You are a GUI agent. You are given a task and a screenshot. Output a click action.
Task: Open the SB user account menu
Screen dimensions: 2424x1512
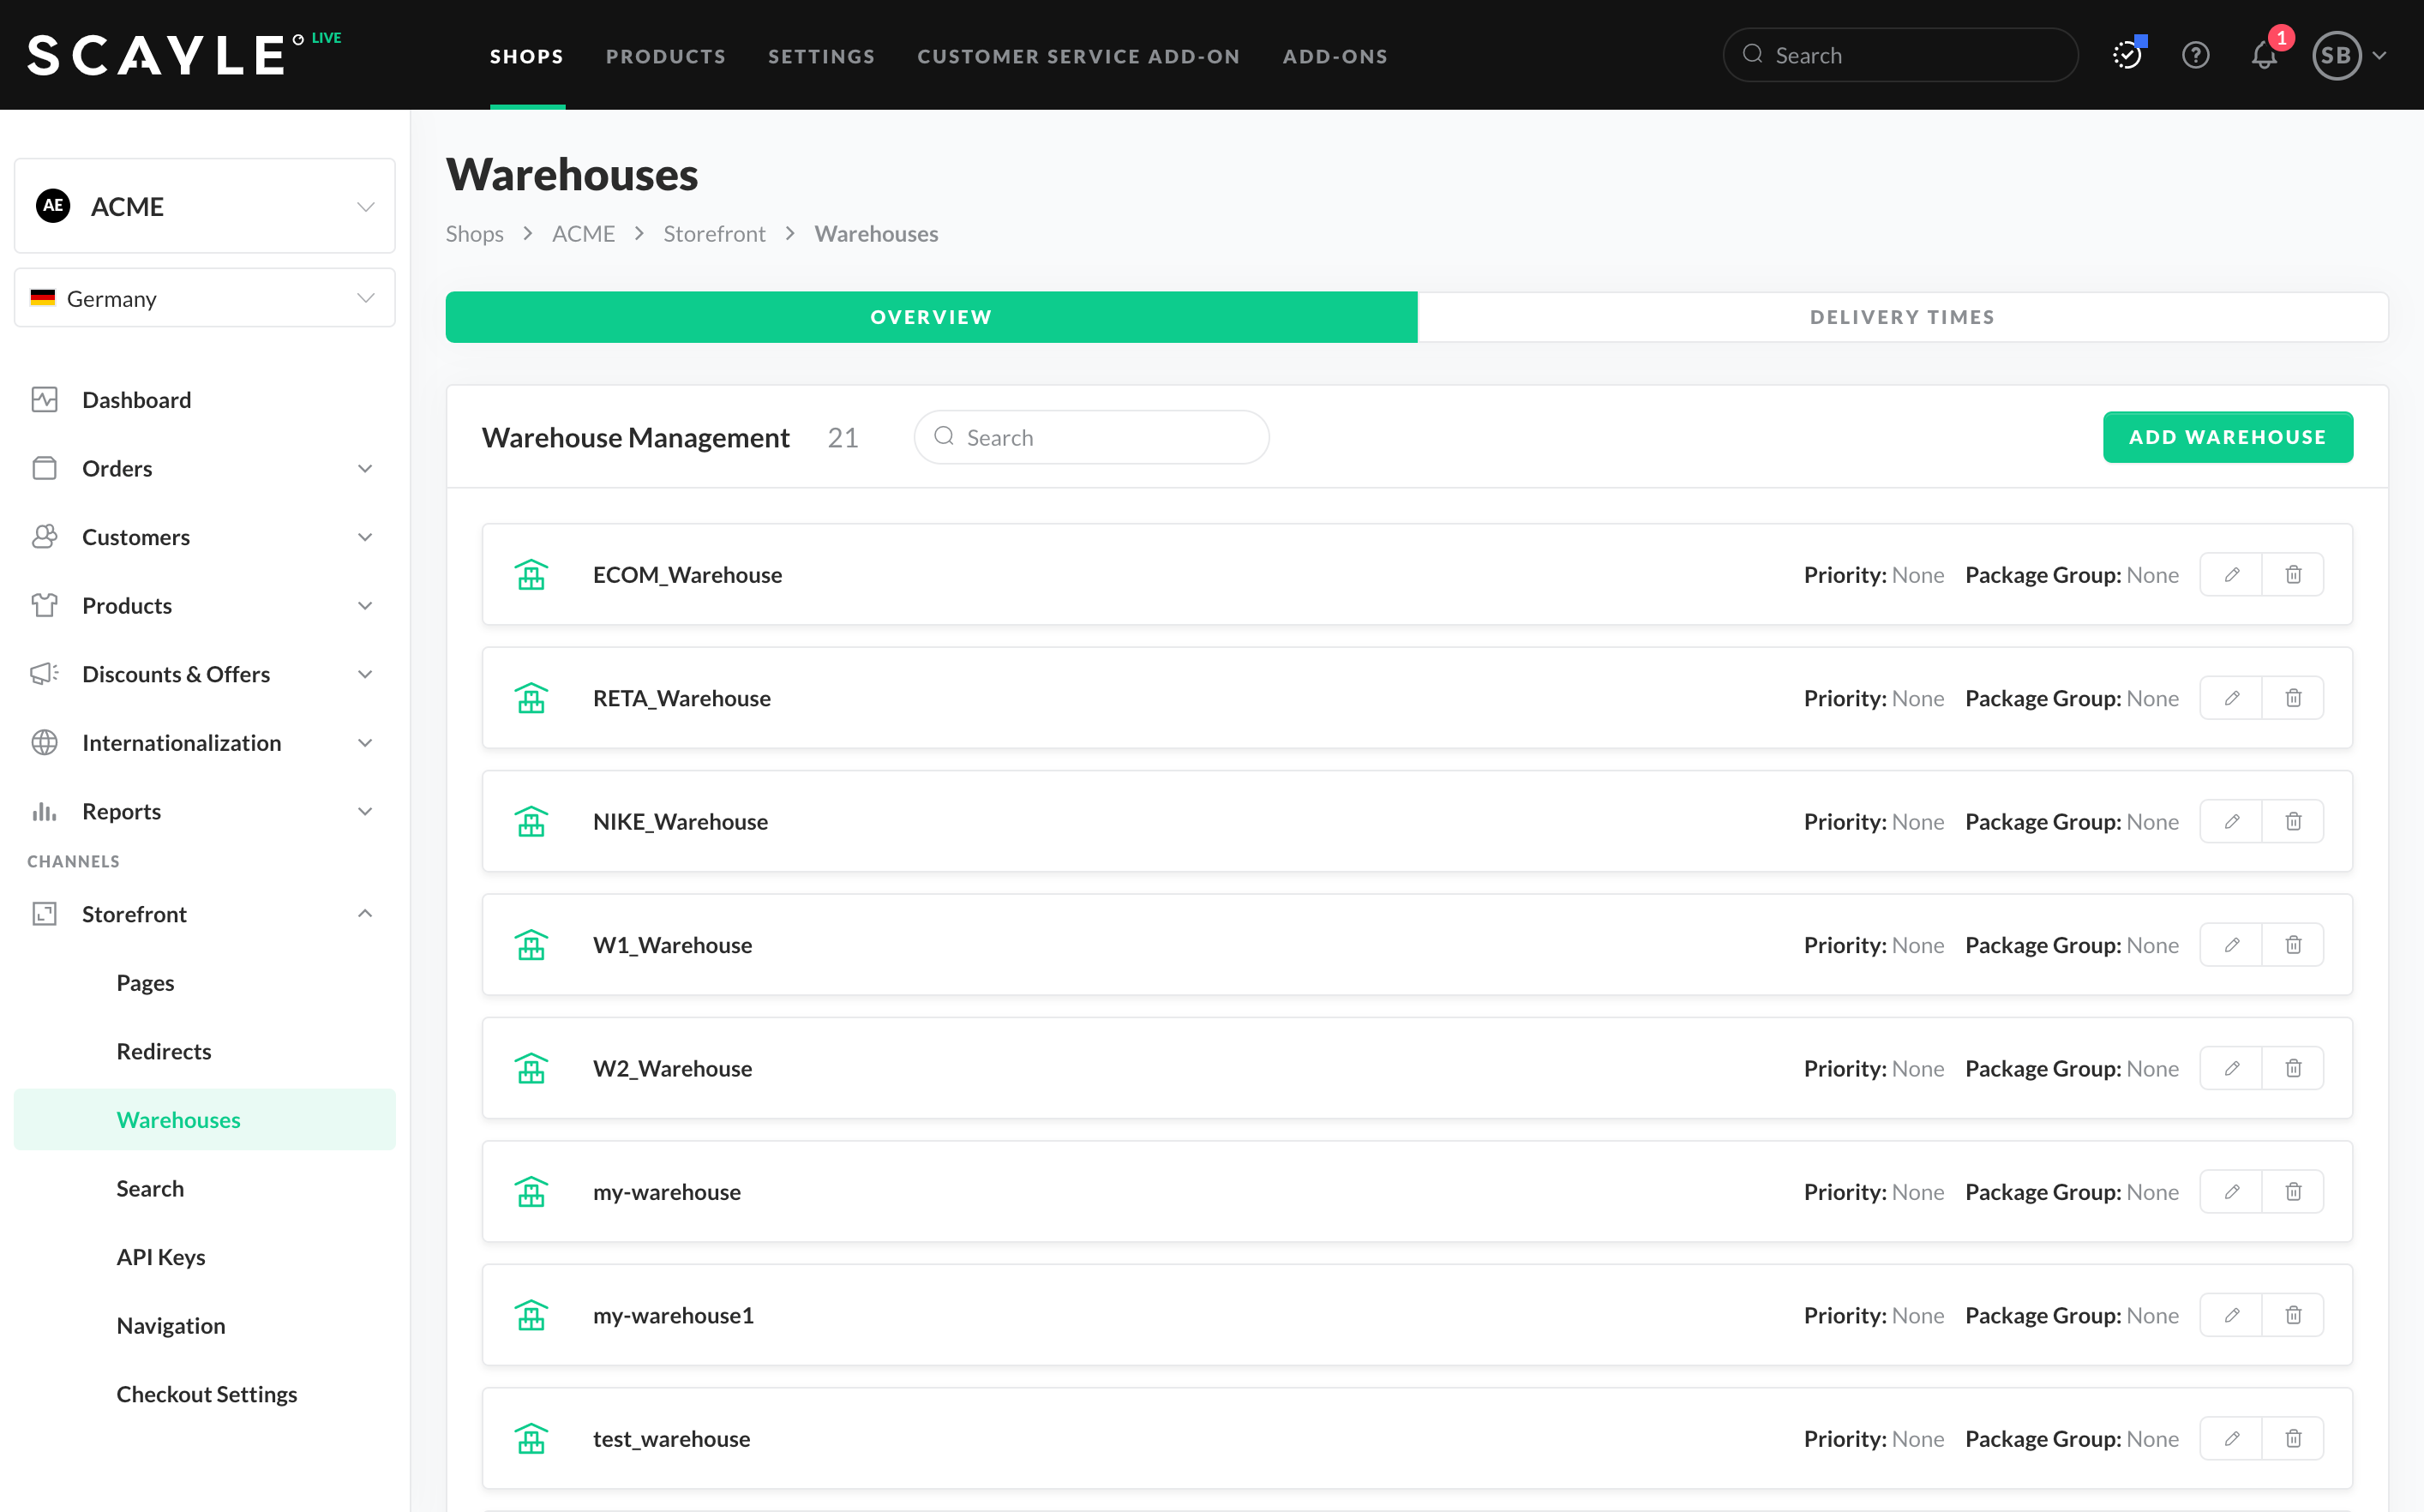(2348, 56)
